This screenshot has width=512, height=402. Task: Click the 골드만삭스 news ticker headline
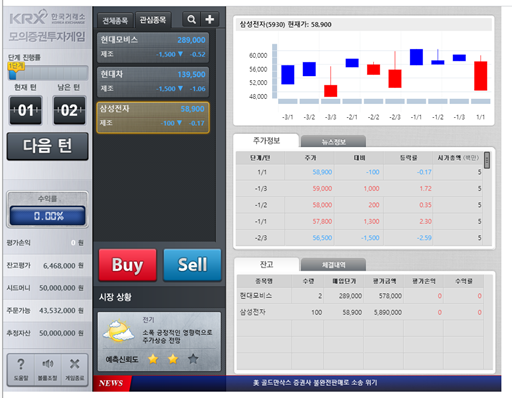[x=315, y=383]
